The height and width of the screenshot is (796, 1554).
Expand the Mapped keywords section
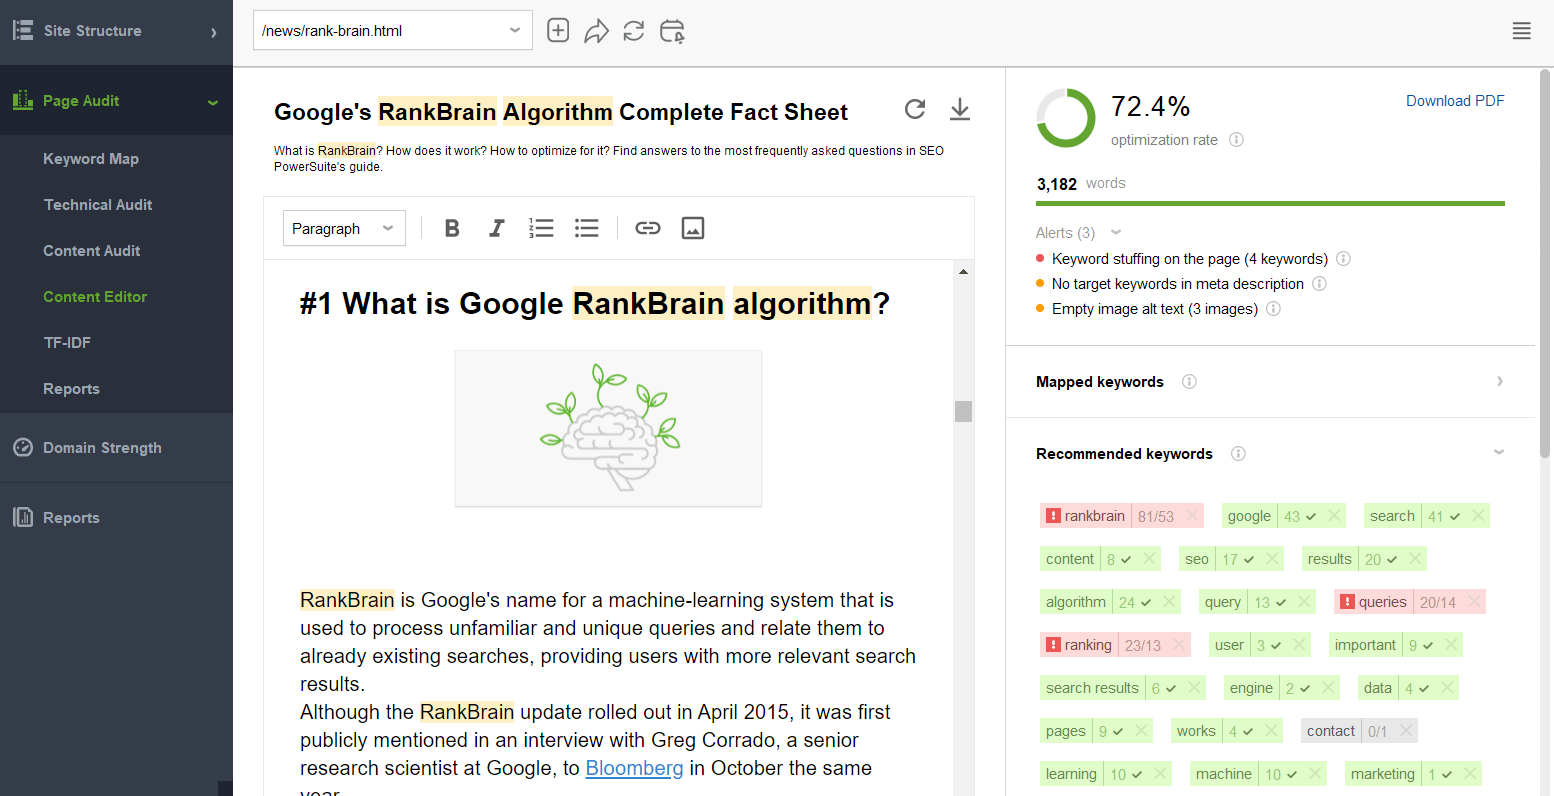click(x=1499, y=381)
